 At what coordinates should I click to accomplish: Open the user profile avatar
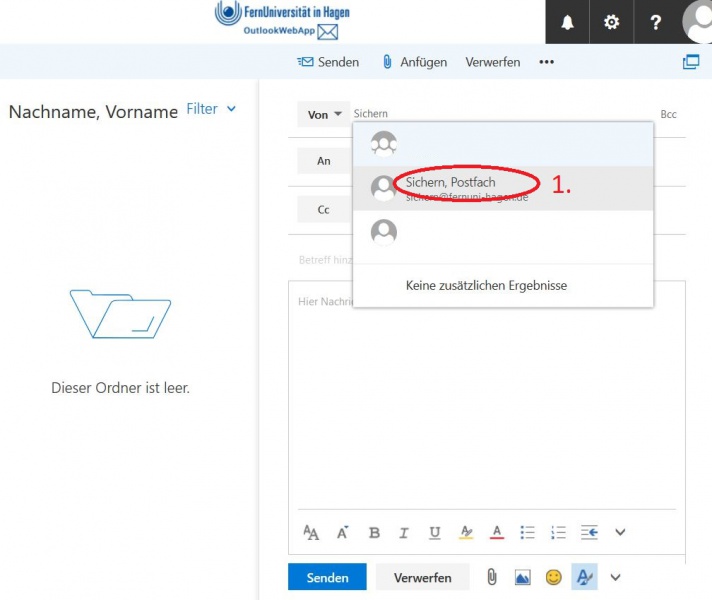[697, 22]
